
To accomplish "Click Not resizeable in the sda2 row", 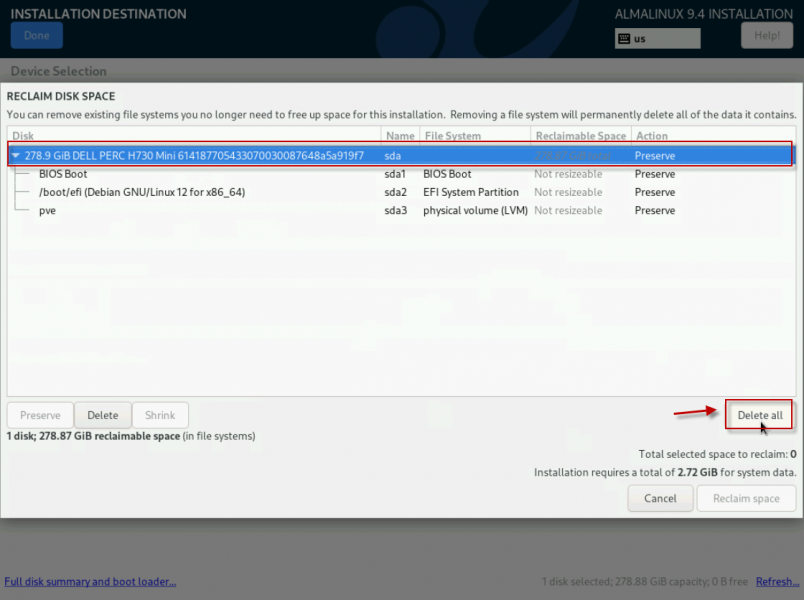I will (568, 192).
